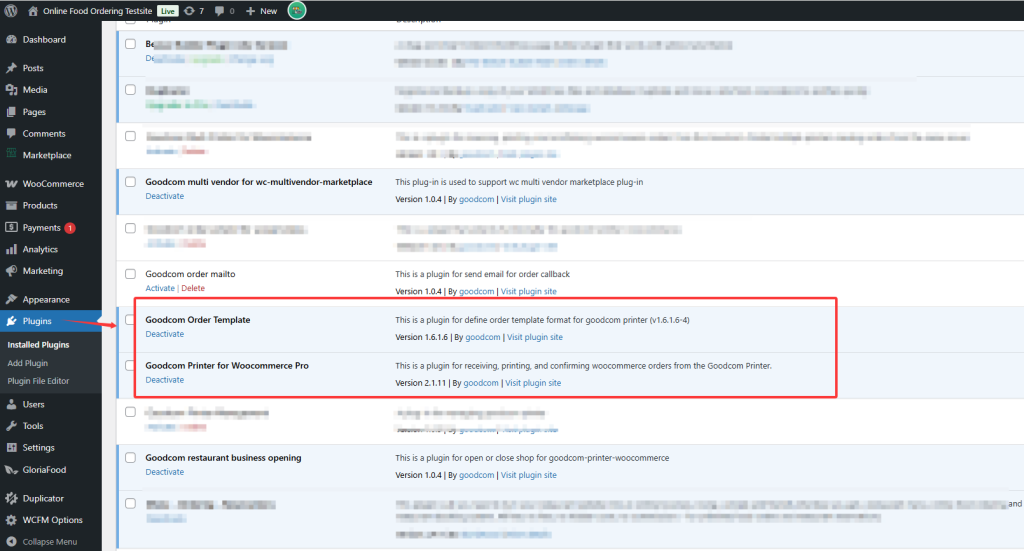Viewport: 1024px width, 551px height.
Task: Click description 'This is a plugin for send email for order callback'
Action: coord(483,274)
